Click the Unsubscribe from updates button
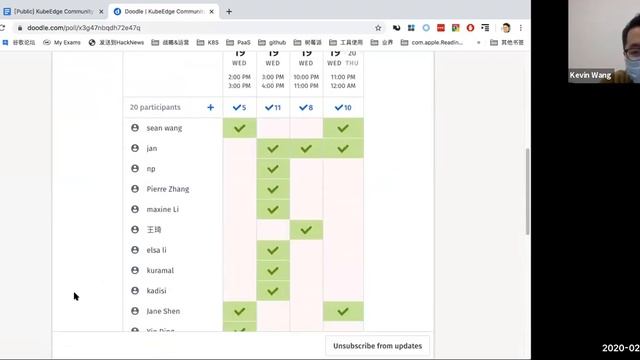Viewport: 640px width, 360px height. click(x=378, y=346)
